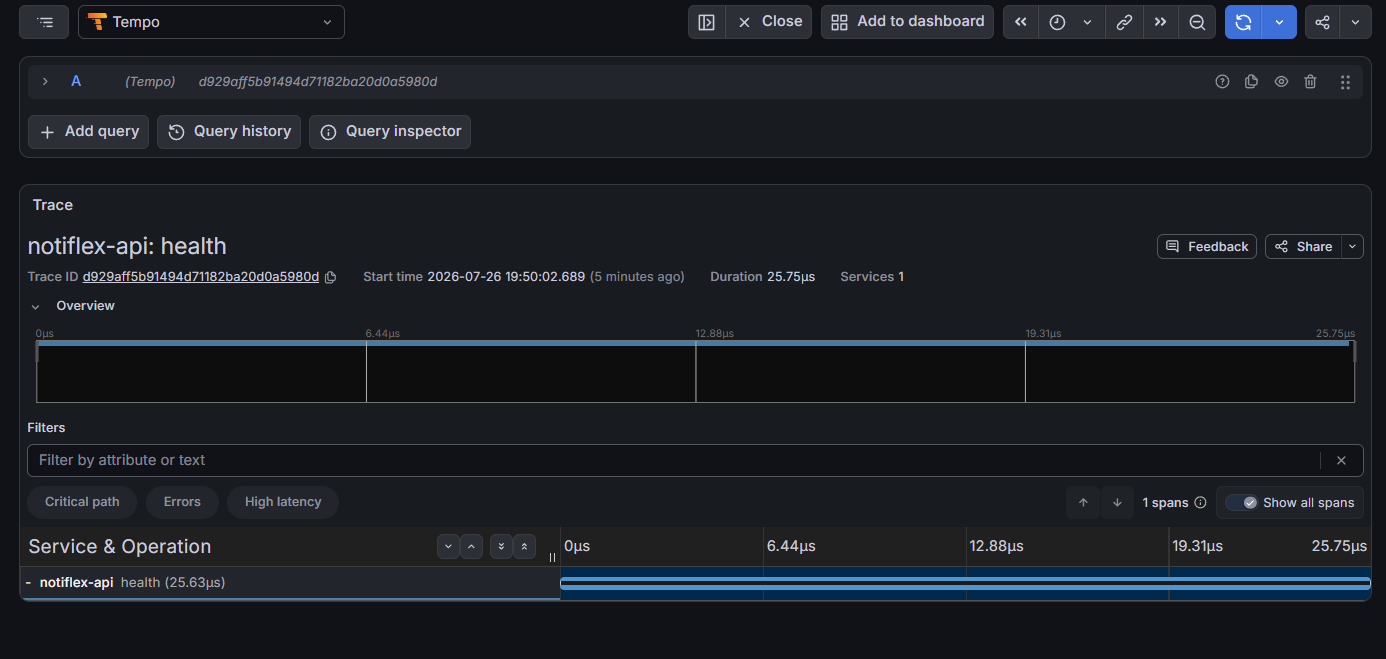This screenshot has height=659, width=1386.
Task: Click Add to dashboard button
Action: [x=907, y=22]
